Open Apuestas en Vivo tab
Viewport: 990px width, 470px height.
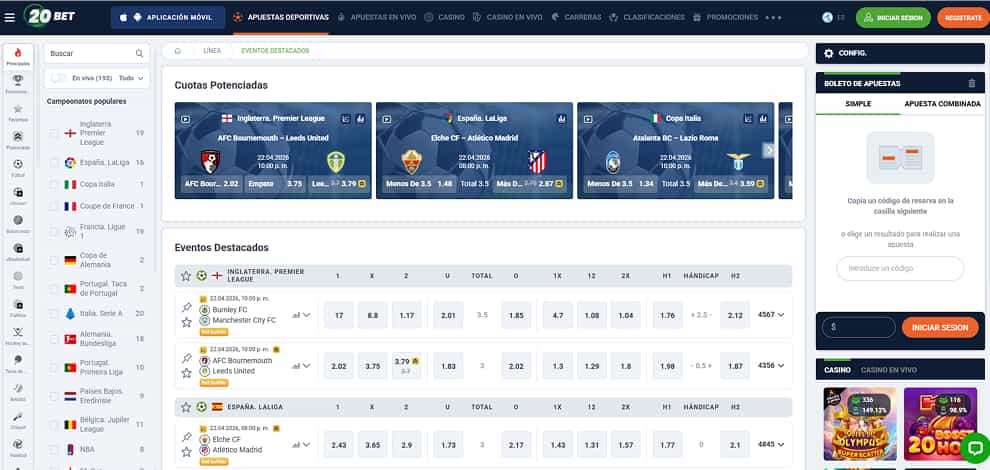point(376,18)
